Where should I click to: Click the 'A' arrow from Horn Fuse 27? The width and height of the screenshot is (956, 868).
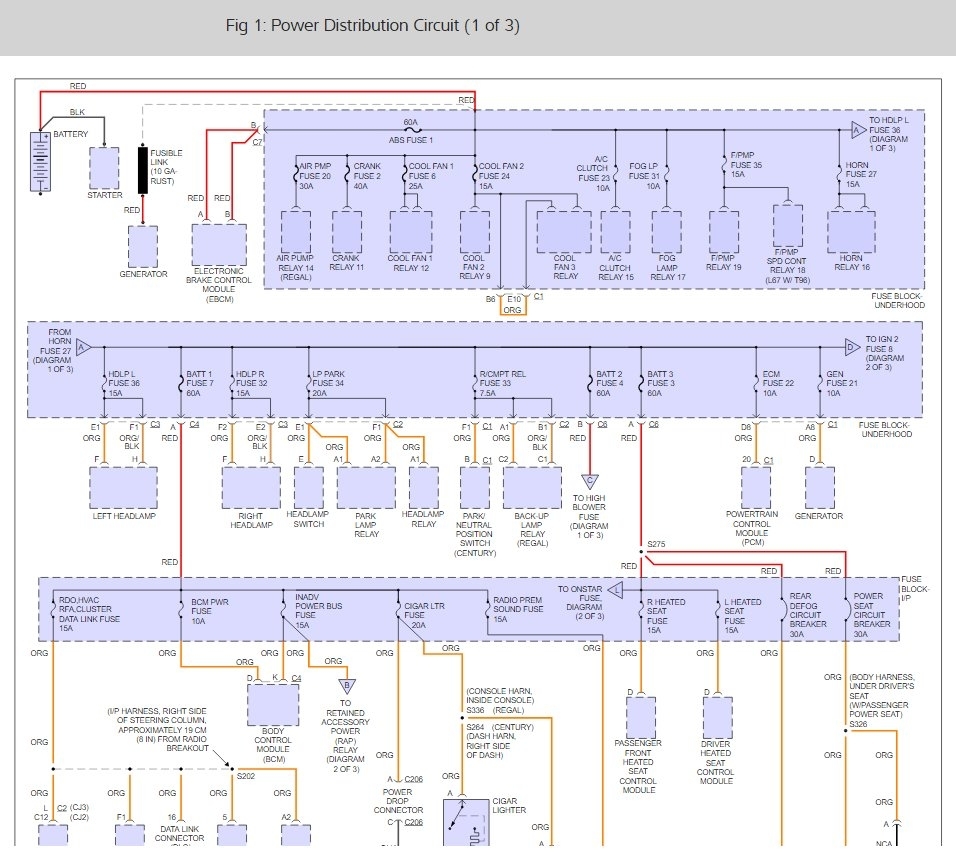point(84,347)
